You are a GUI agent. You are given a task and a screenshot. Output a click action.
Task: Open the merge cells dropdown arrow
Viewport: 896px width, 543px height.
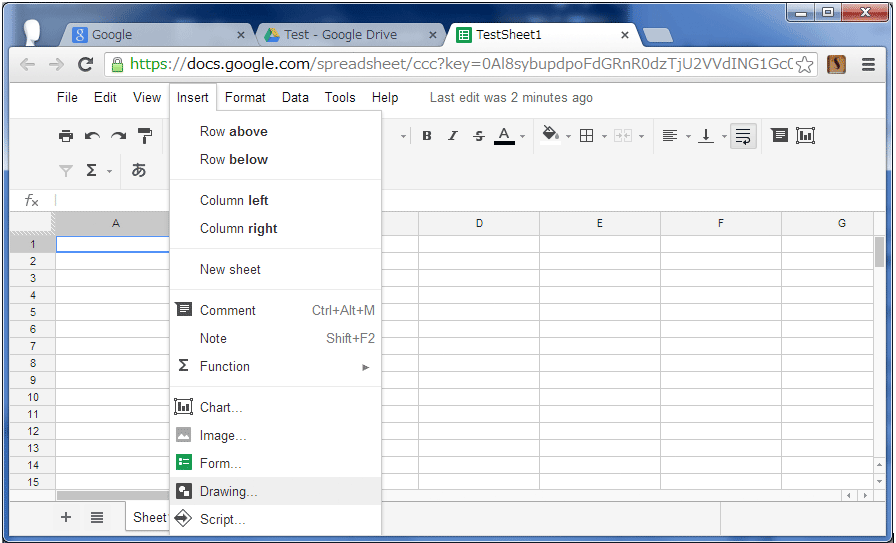pos(641,137)
